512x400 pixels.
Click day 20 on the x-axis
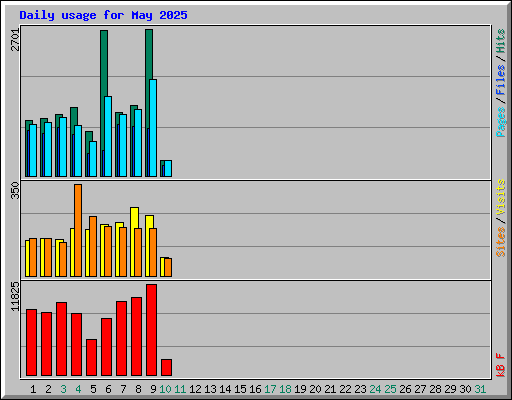[315, 389]
